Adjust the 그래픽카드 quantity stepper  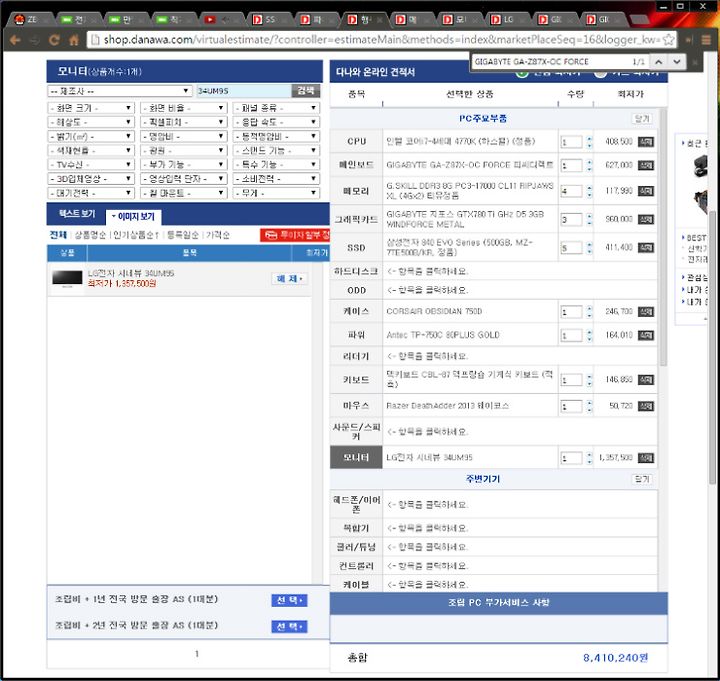590,219
